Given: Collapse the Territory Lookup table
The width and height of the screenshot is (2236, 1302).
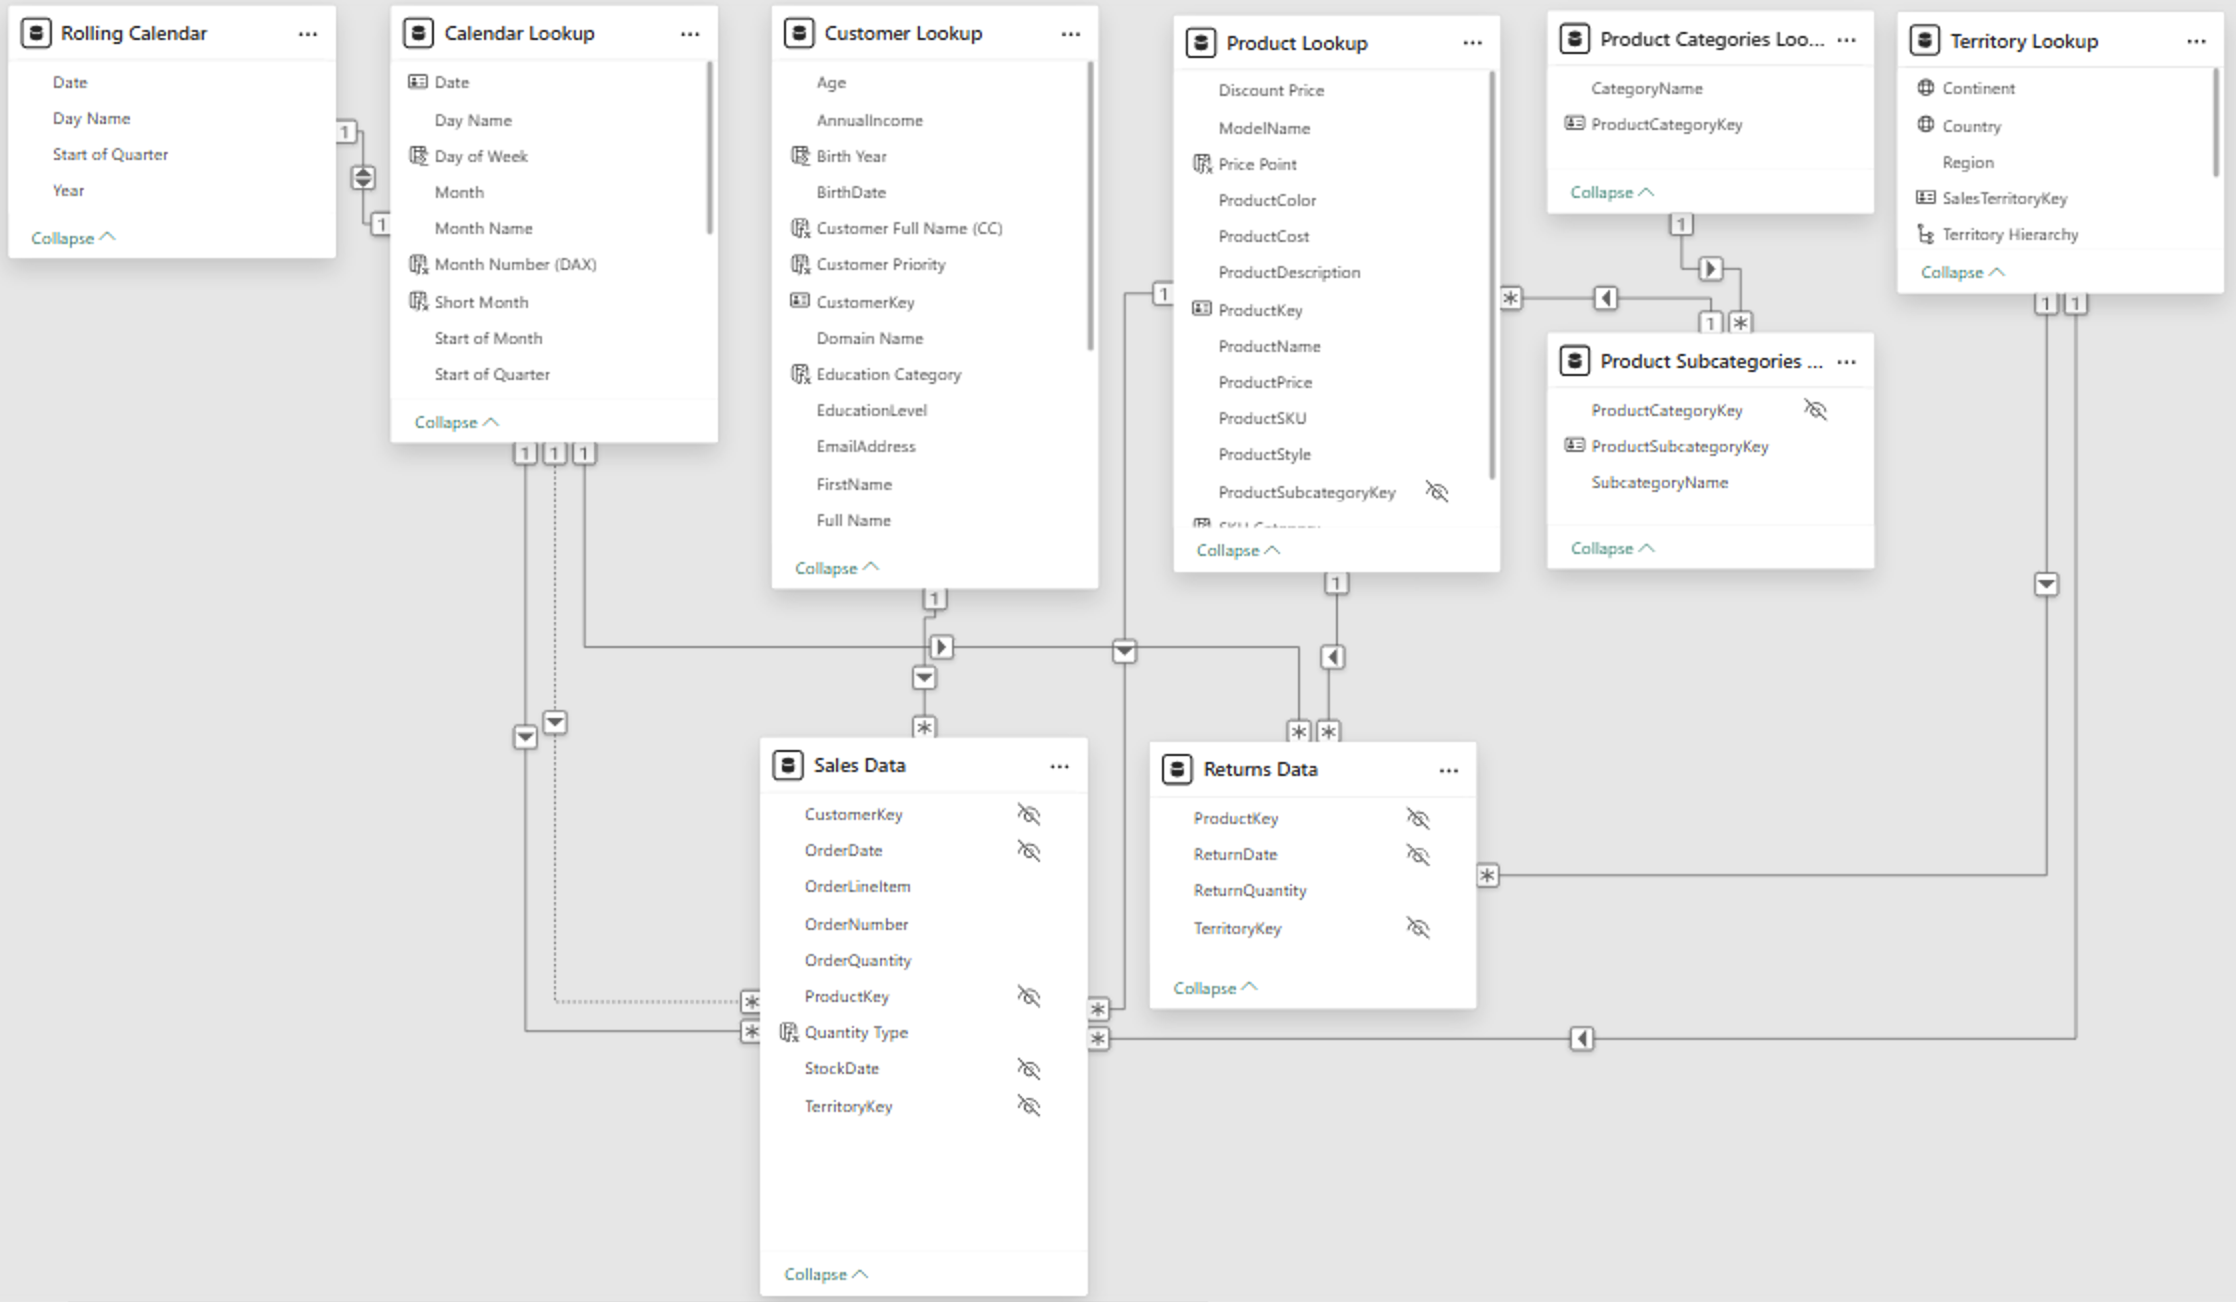Looking at the screenshot, I should 1962,272.
